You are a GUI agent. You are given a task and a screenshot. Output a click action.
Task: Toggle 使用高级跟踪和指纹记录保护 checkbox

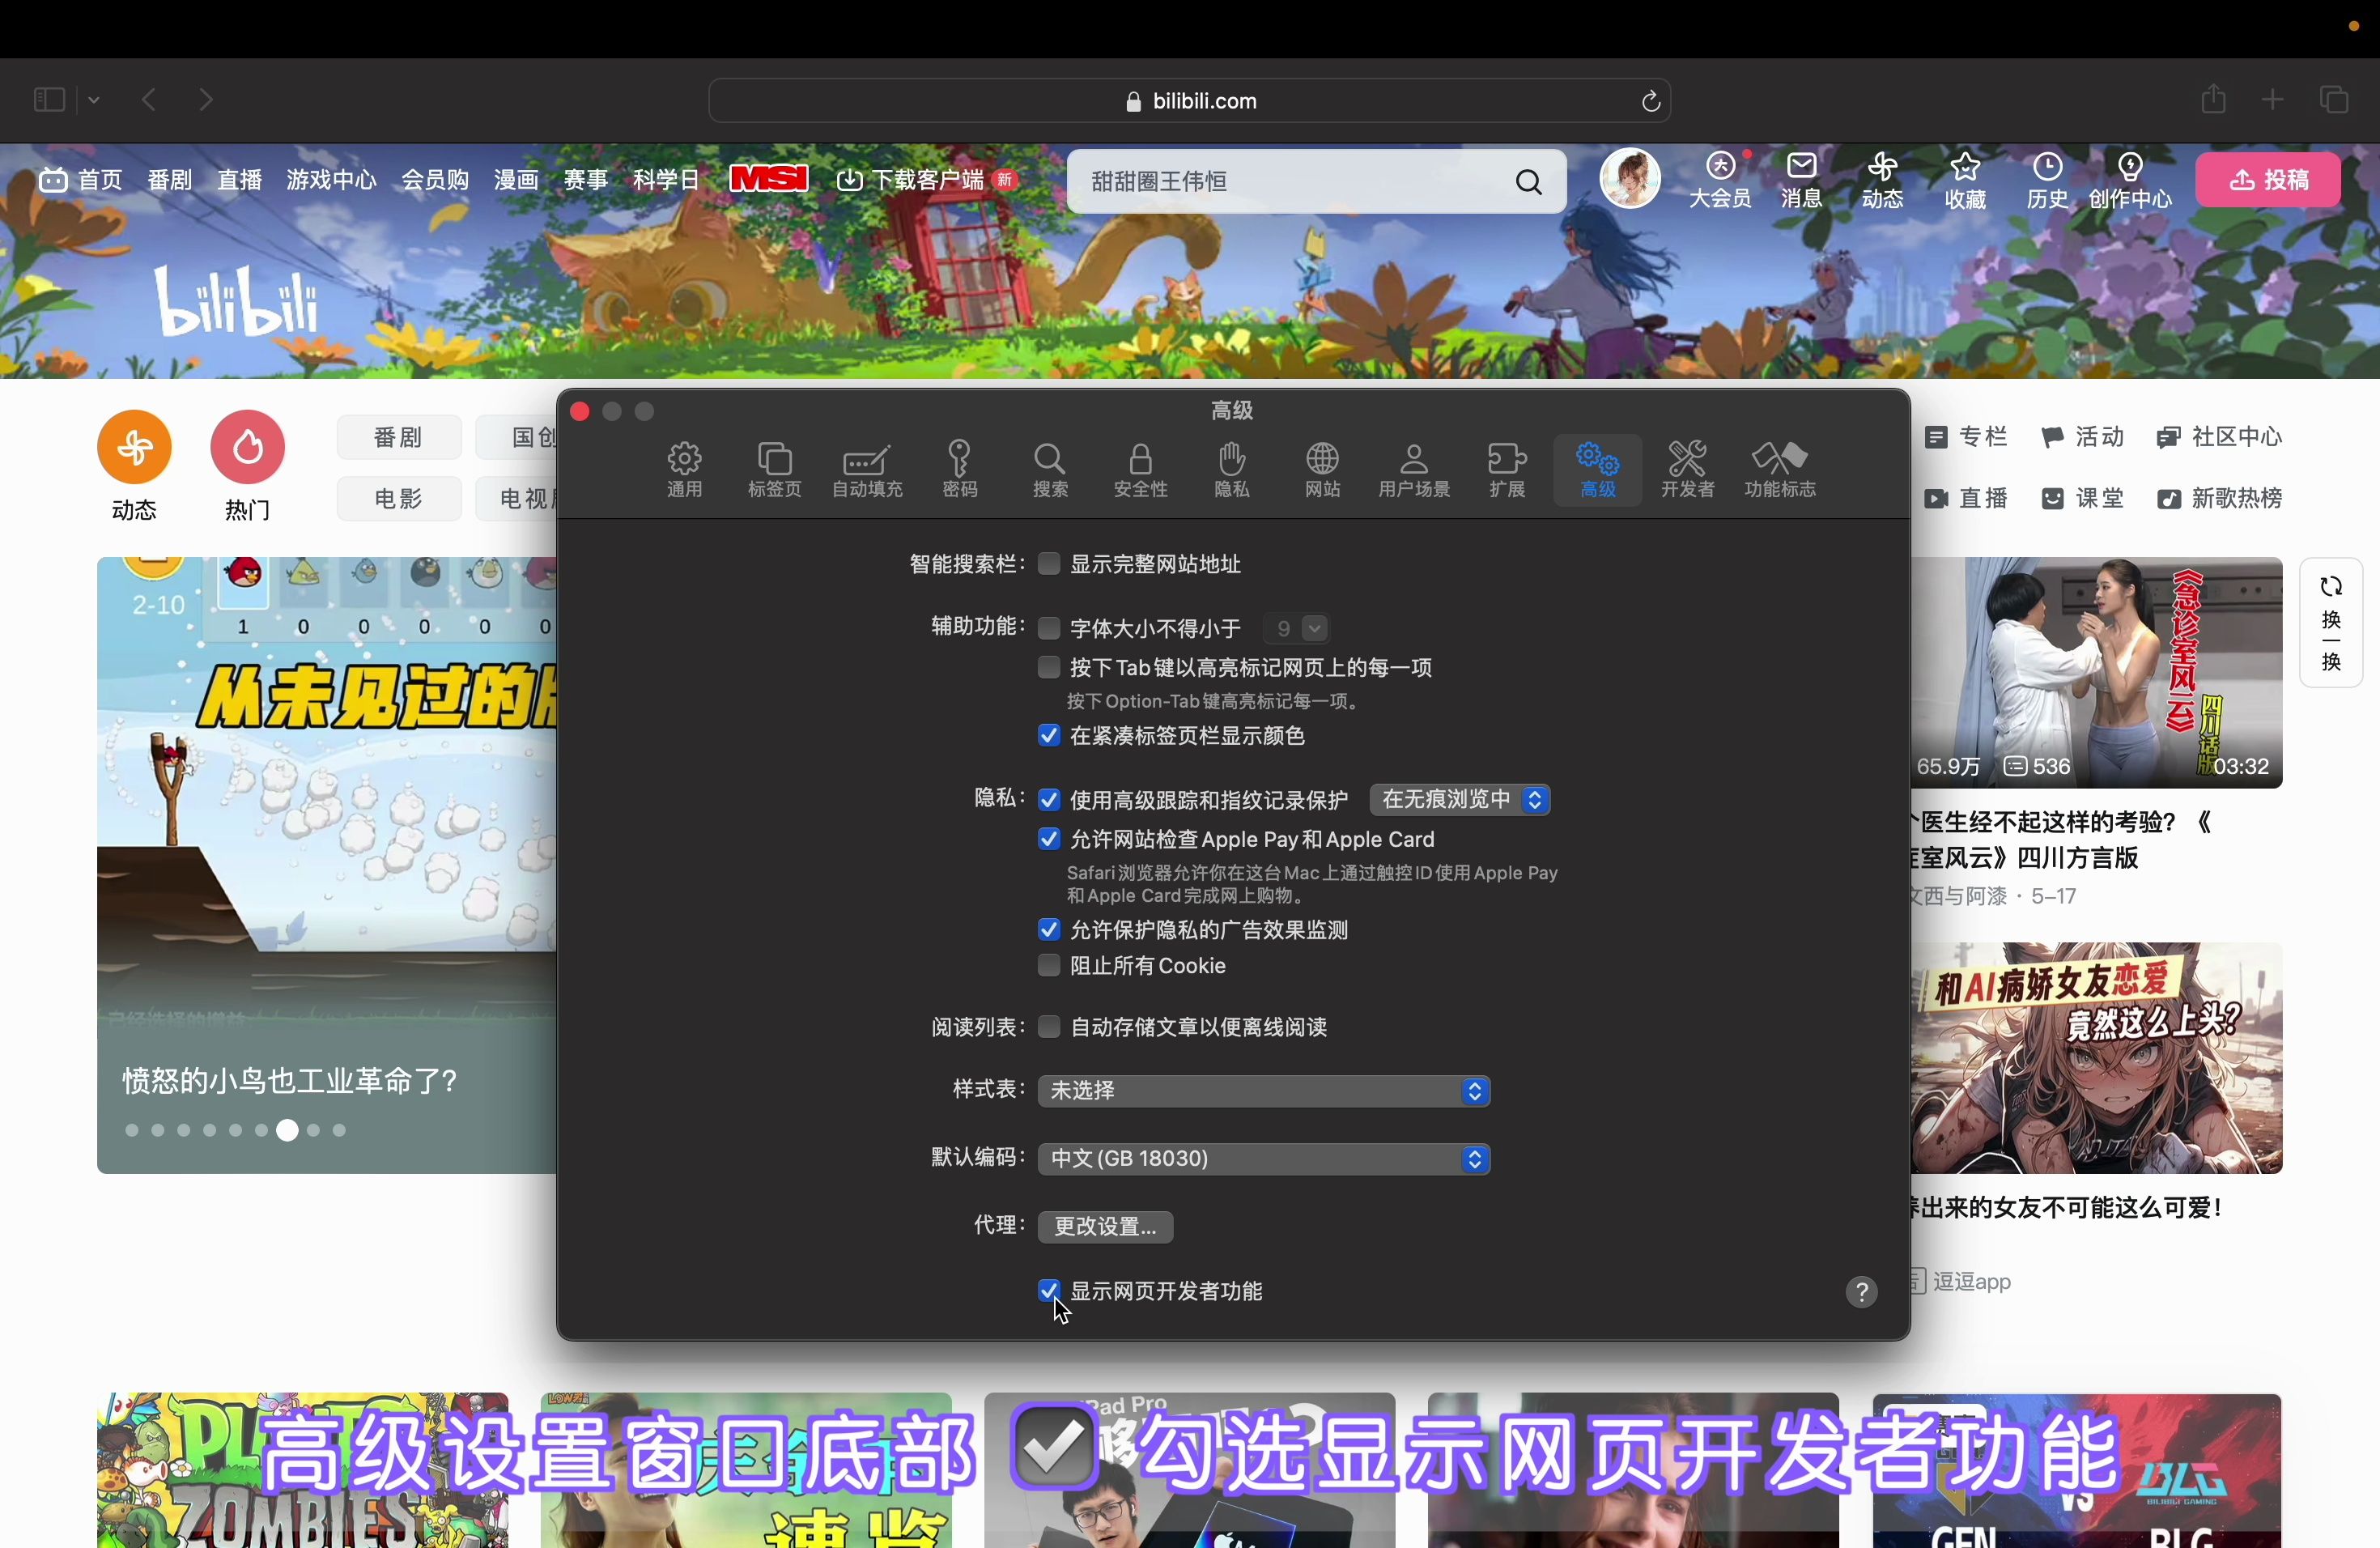click(1049, 800)
